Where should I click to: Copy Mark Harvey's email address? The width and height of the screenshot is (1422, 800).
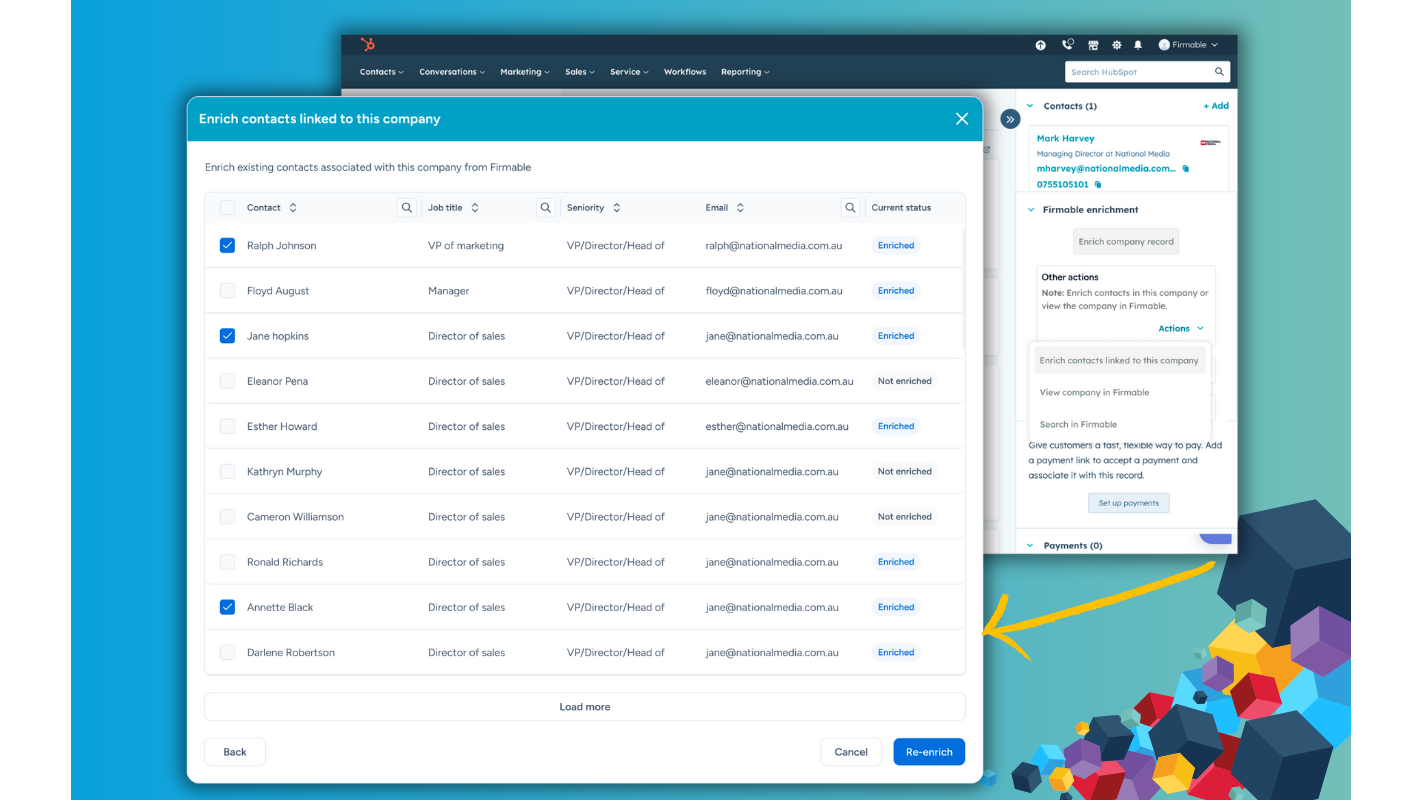1186,169
